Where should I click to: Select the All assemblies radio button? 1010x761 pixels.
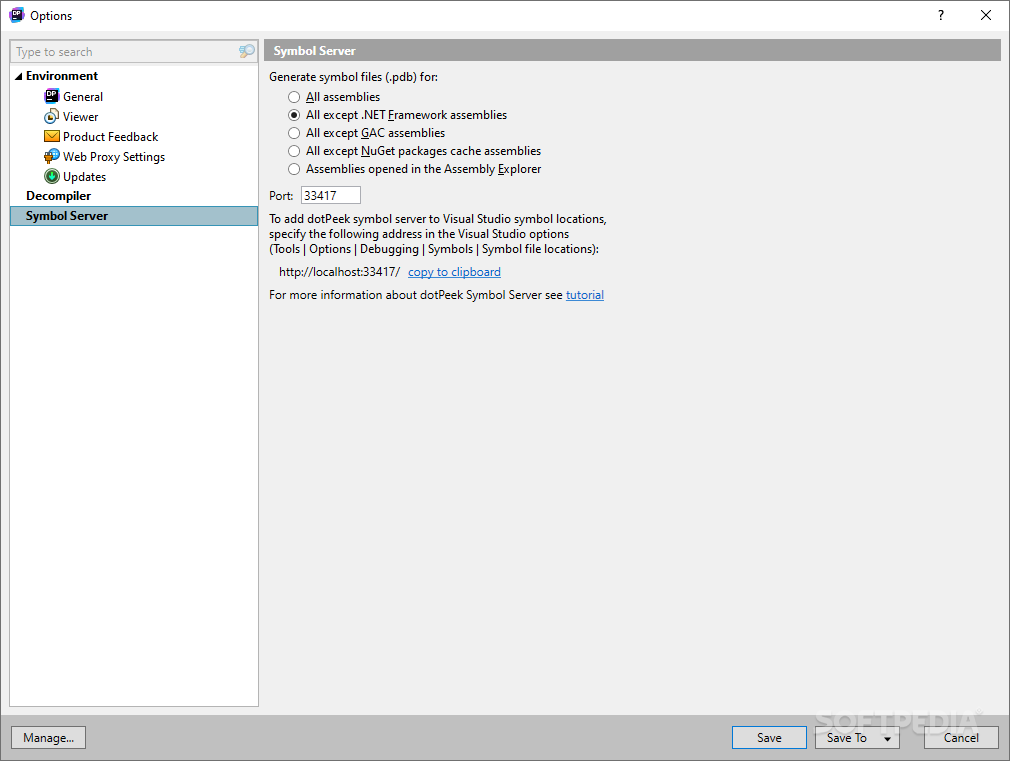pyautogui.click(x=294, y=97)
